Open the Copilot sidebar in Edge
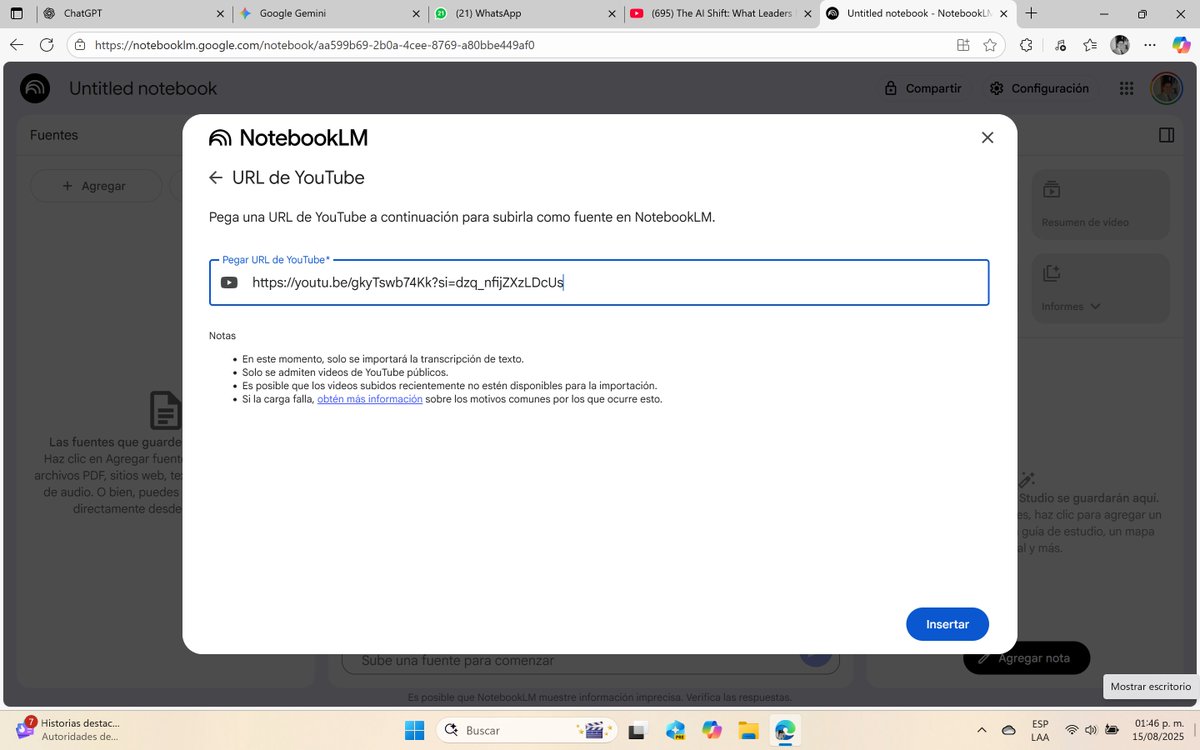The width and height of the screenshot is (1200, 750). click(x=1181, y=45)
